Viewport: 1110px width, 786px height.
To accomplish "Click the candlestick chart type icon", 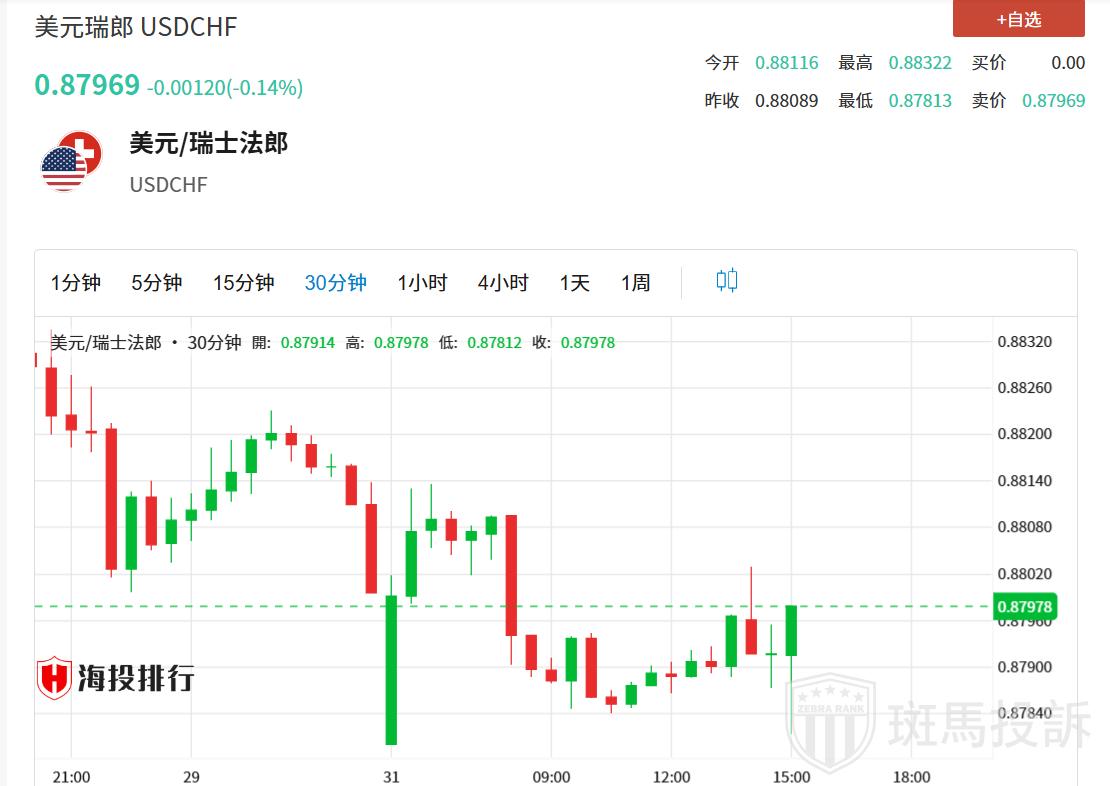I will point(727,281).
